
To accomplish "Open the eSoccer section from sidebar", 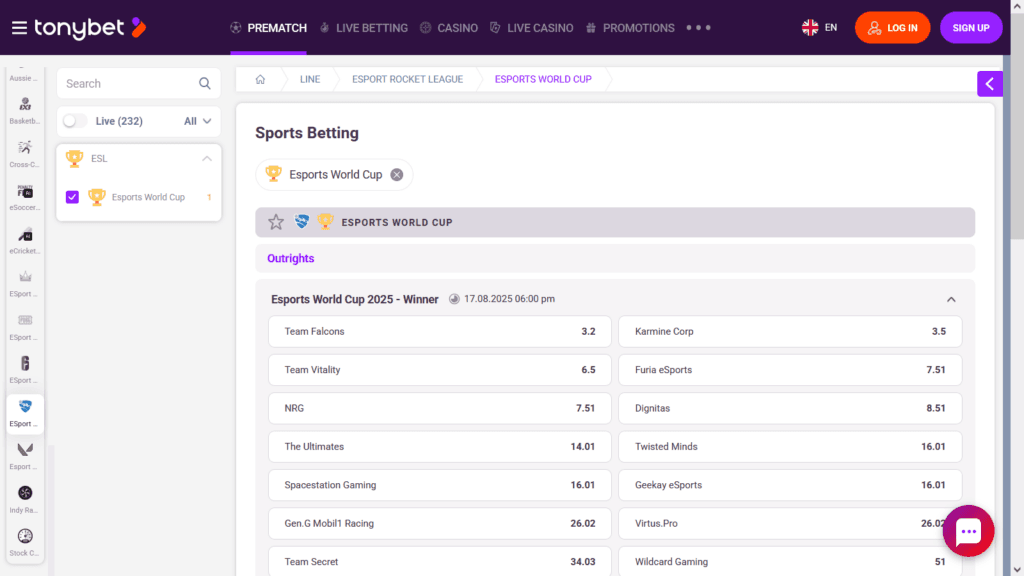I will pyautogui.click(x=23, y=194).
